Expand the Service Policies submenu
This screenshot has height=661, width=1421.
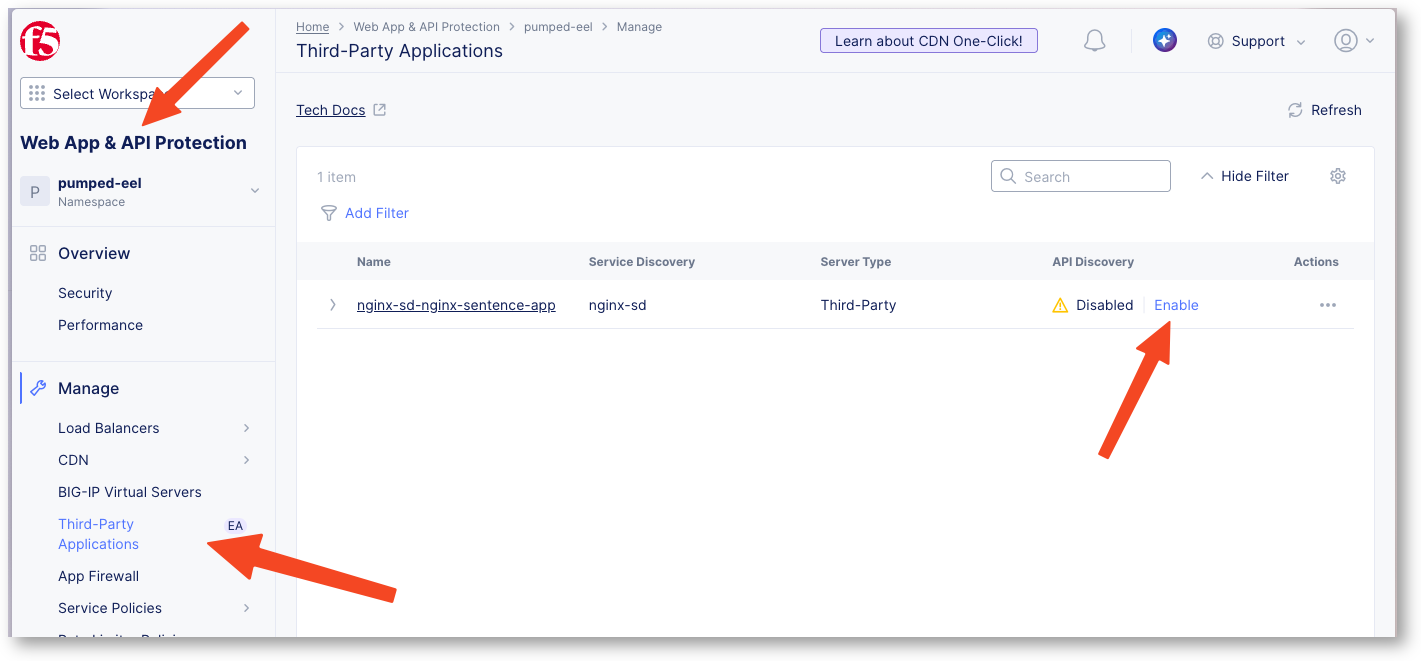pos(246,608)
